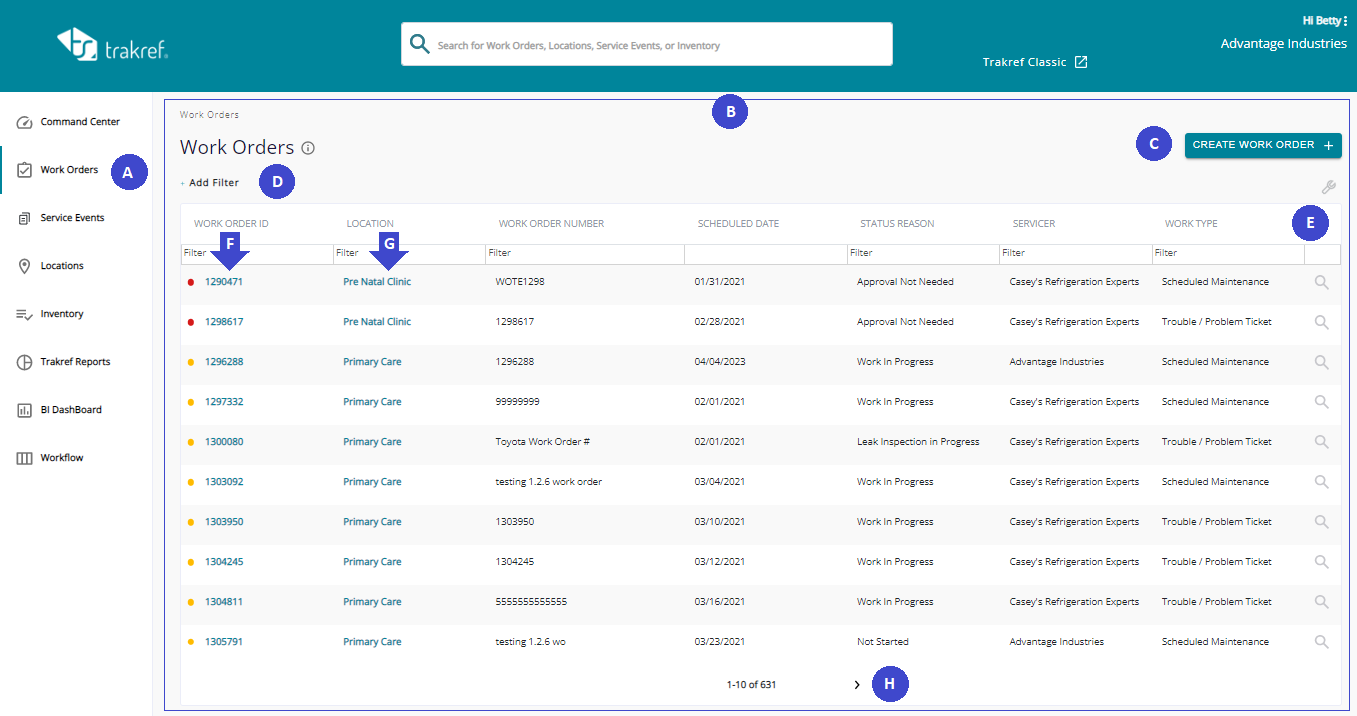
Task: Click the Work Orders breadcrumb
Action: [209, 115]
